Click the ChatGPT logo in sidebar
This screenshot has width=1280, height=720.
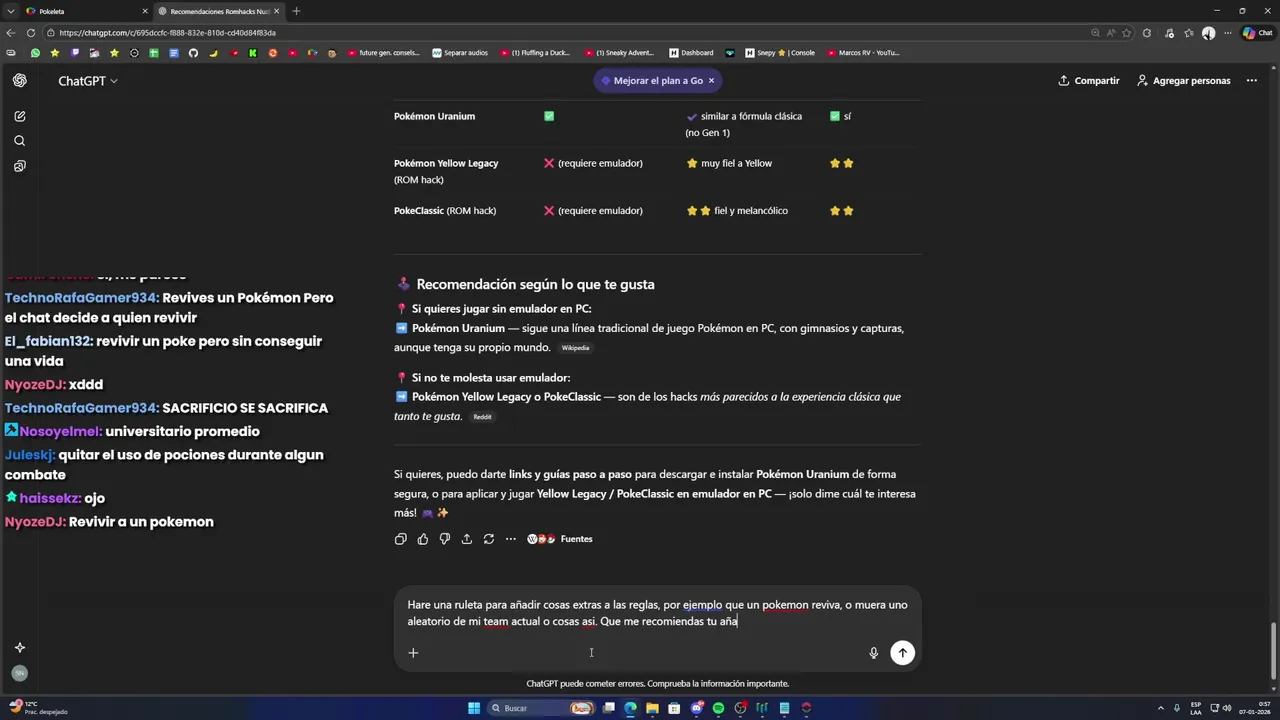pos(20,80)
